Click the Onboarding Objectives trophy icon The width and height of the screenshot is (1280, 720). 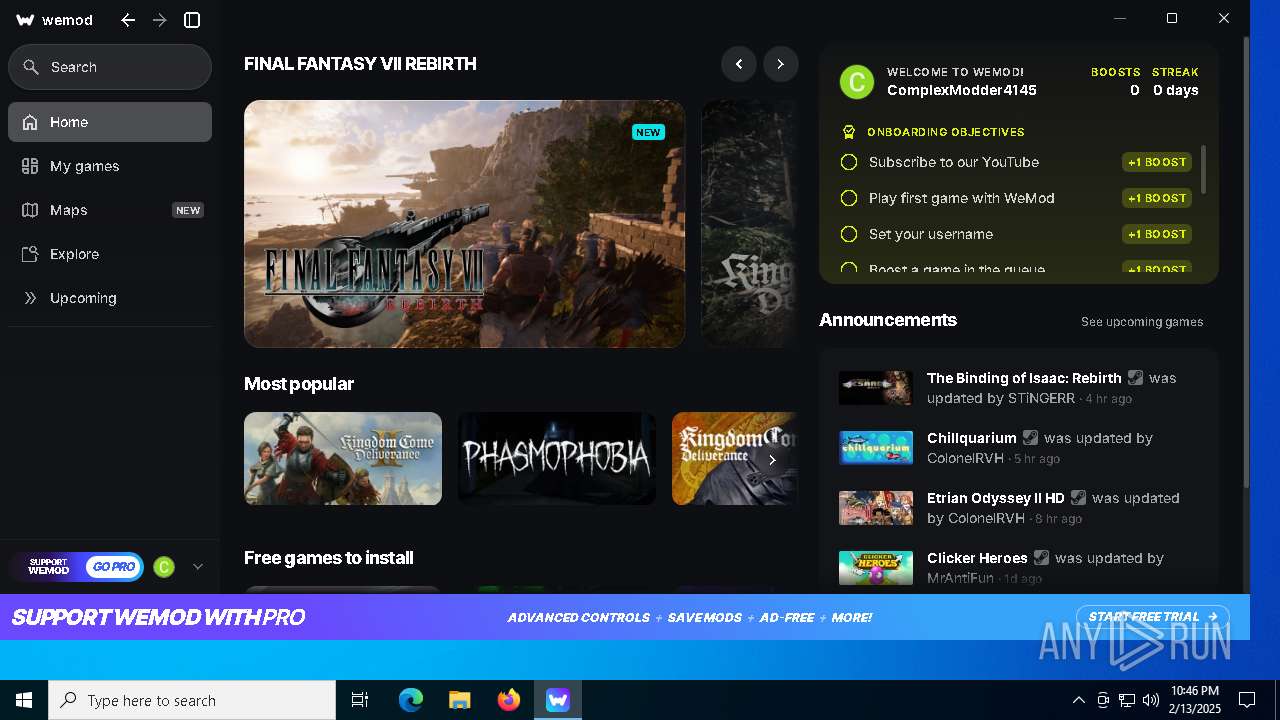click(849, 132)
